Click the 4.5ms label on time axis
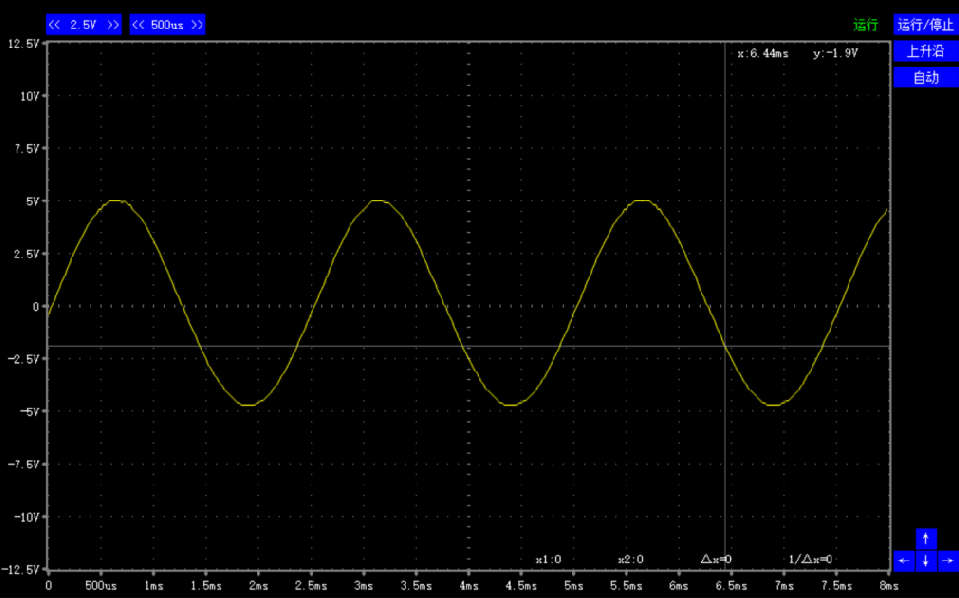The width and height of the screenshot is (959, 598). point(521,586)
